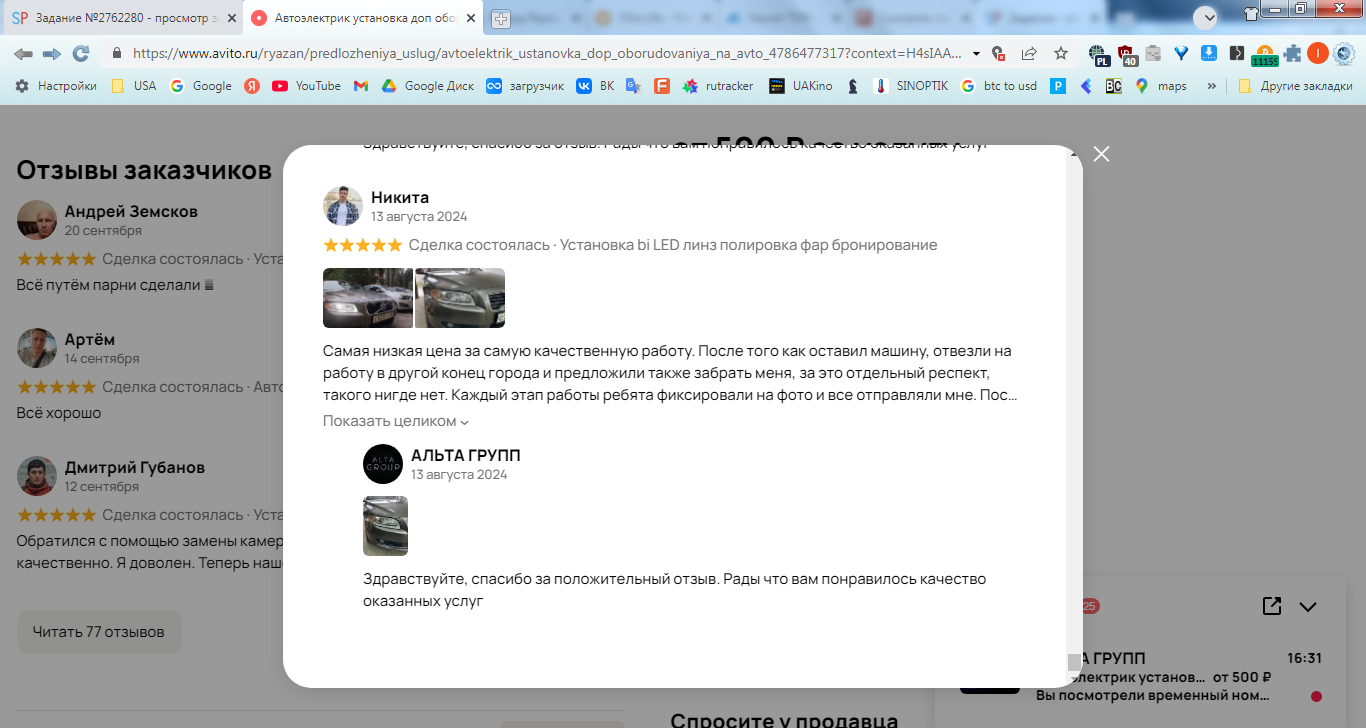Open АЛЬТА ГРУПП seller reply name
The height and width of the screenshot is (728, 1366).
coord(465,455)
